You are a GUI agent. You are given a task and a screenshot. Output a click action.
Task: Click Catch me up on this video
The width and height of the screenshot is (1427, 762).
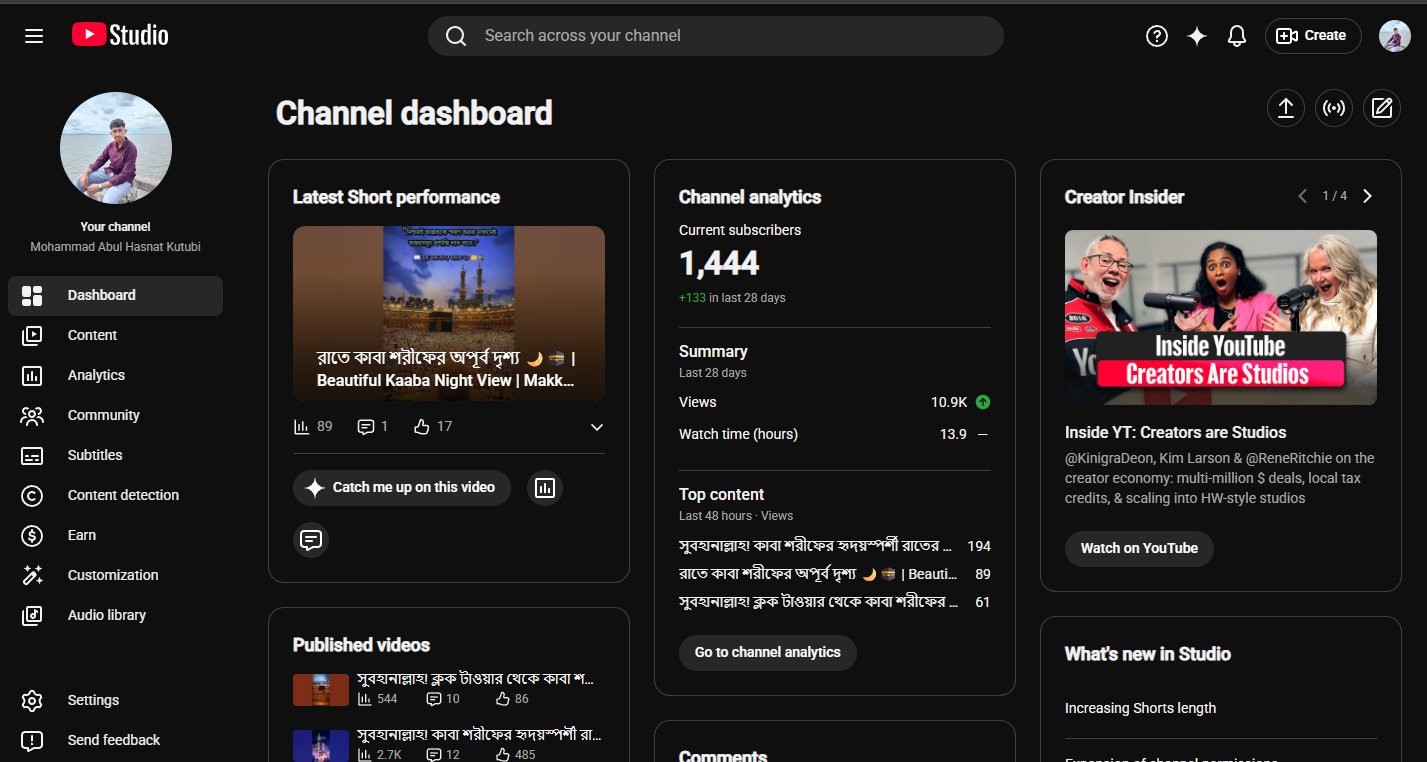pos(402,488)
